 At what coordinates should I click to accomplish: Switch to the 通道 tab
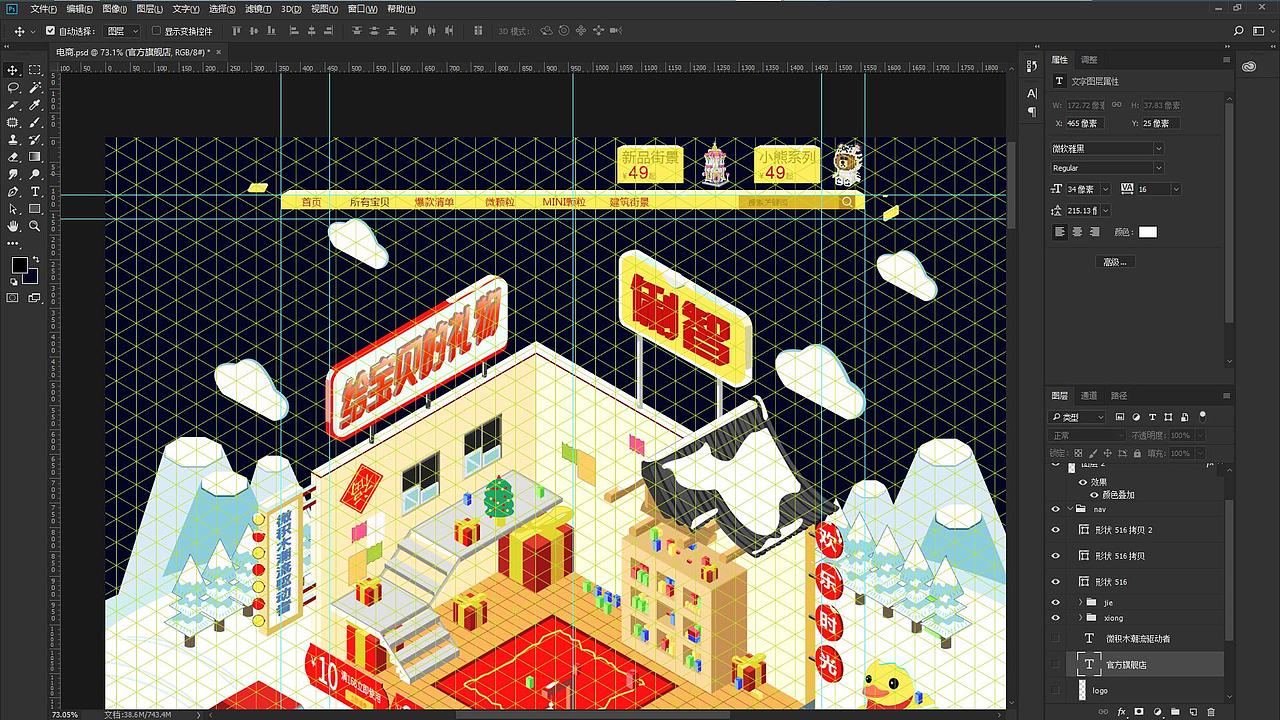pyautogui.click(x=1089, y=396)
